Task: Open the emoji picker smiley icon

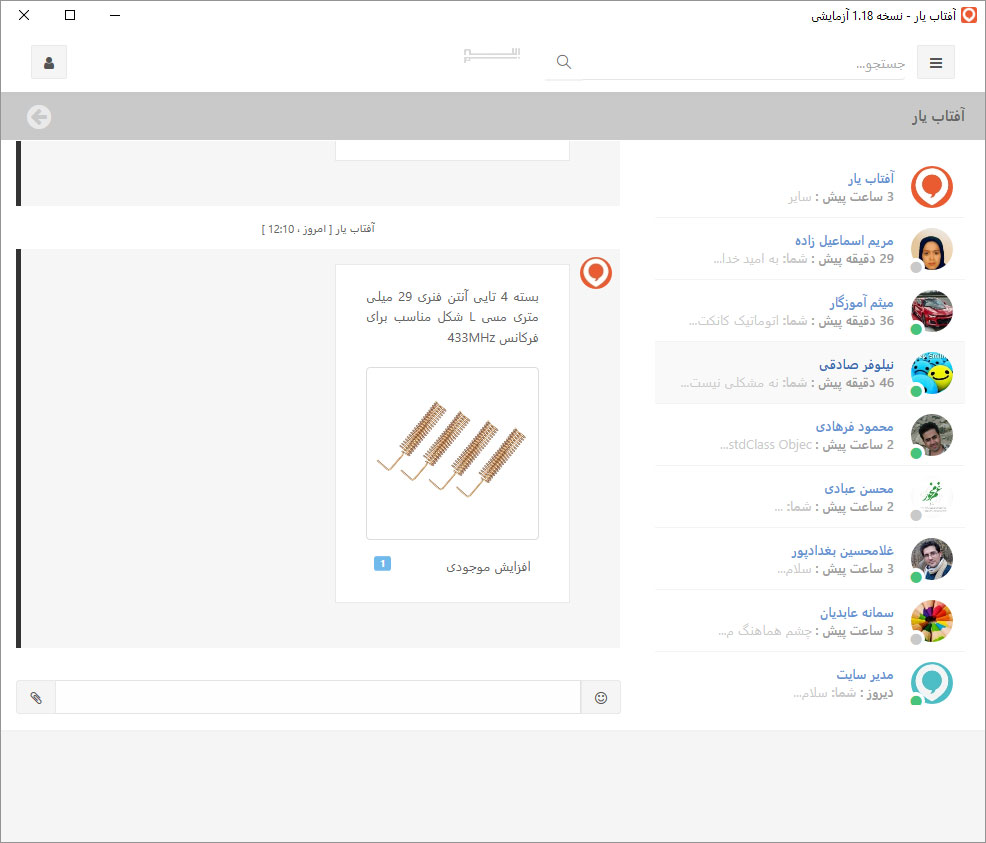Action: (601, 697)
